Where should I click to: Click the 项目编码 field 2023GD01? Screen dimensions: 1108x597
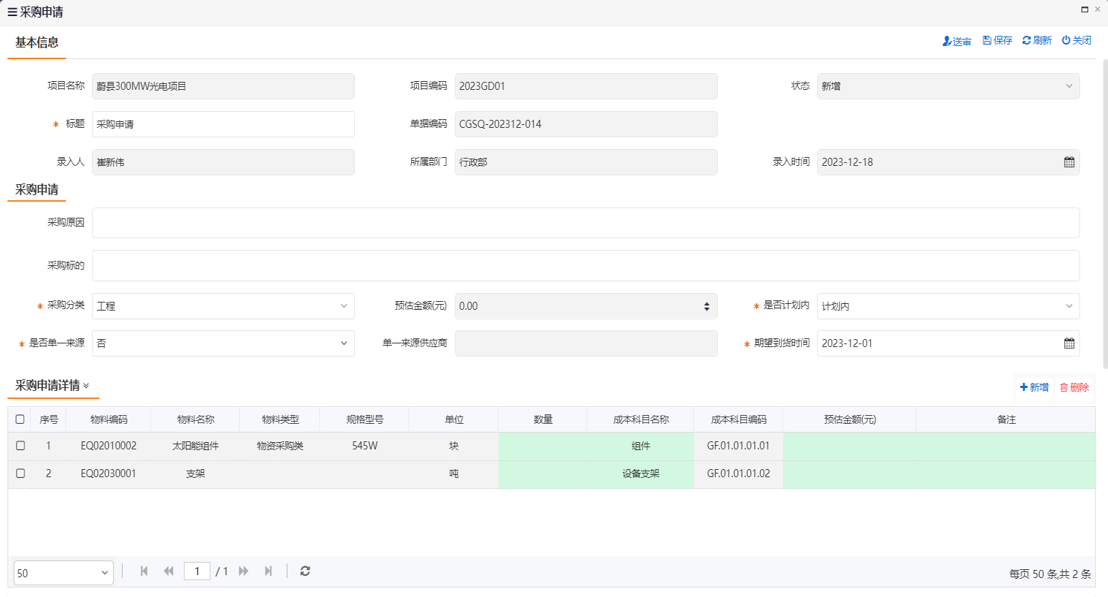pyautogui.click(x=586, y=86)
